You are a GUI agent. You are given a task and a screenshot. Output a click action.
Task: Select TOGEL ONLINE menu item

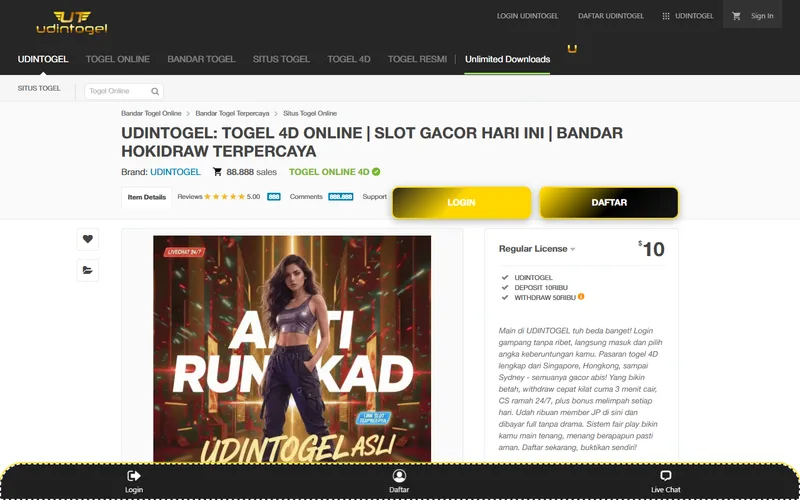tap(118, 59)
